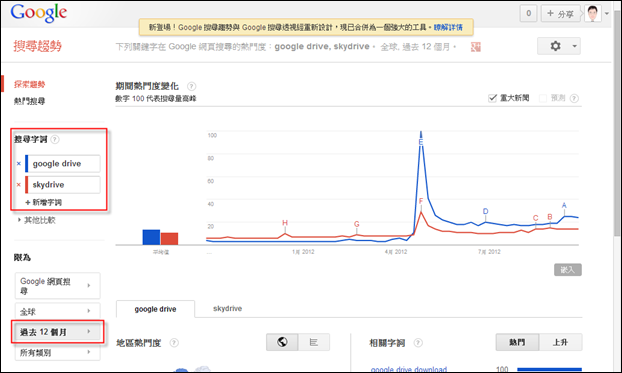Click the notifications count box
Screen dimensions: 622x373
528,13
